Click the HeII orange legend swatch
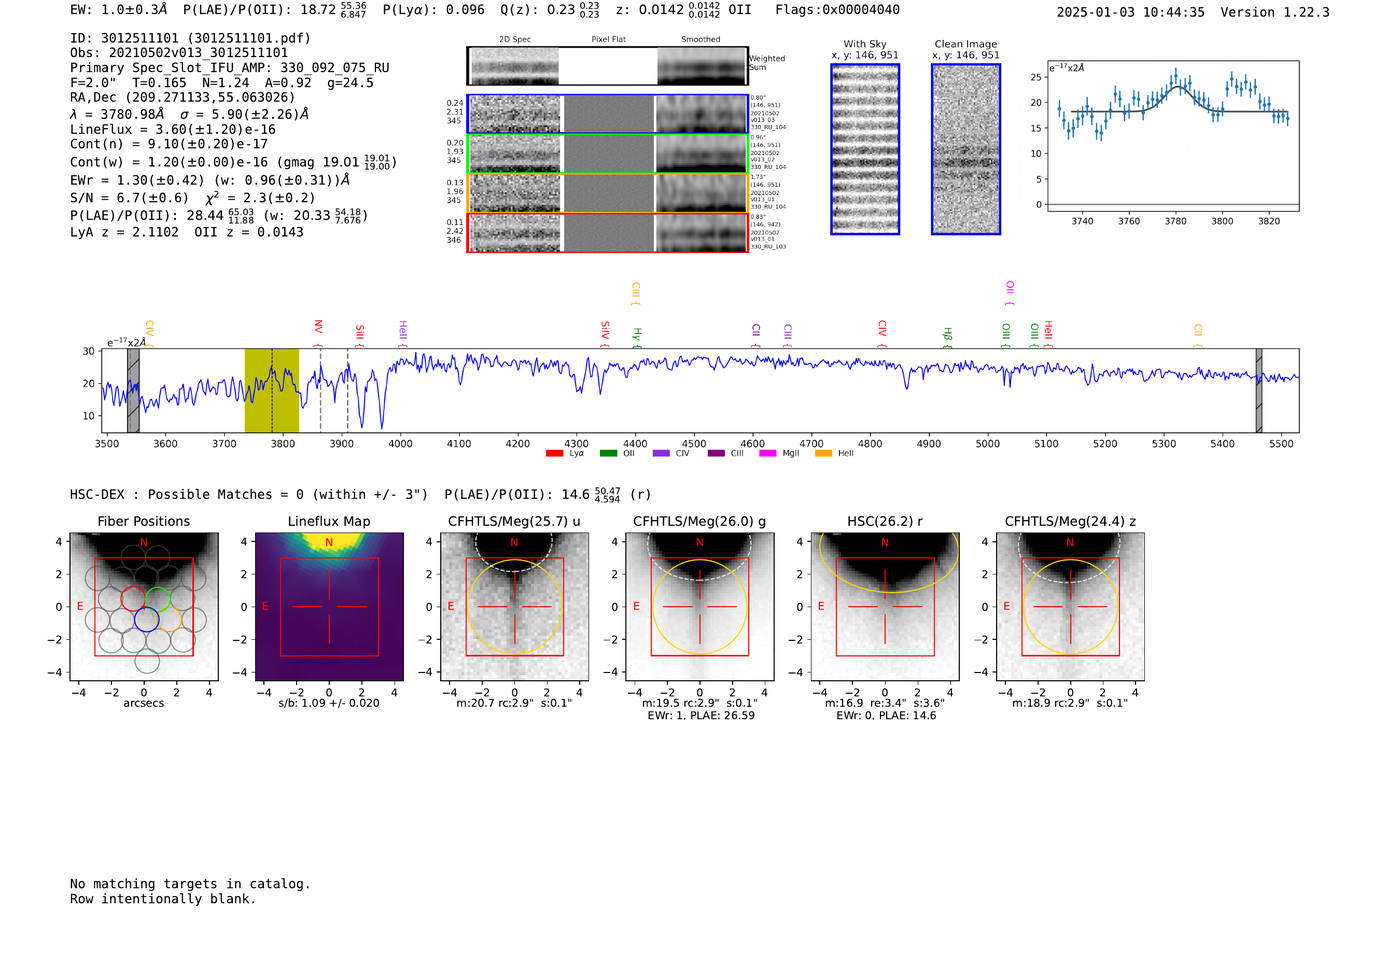1400x953 pixels. tap(823, 454)
